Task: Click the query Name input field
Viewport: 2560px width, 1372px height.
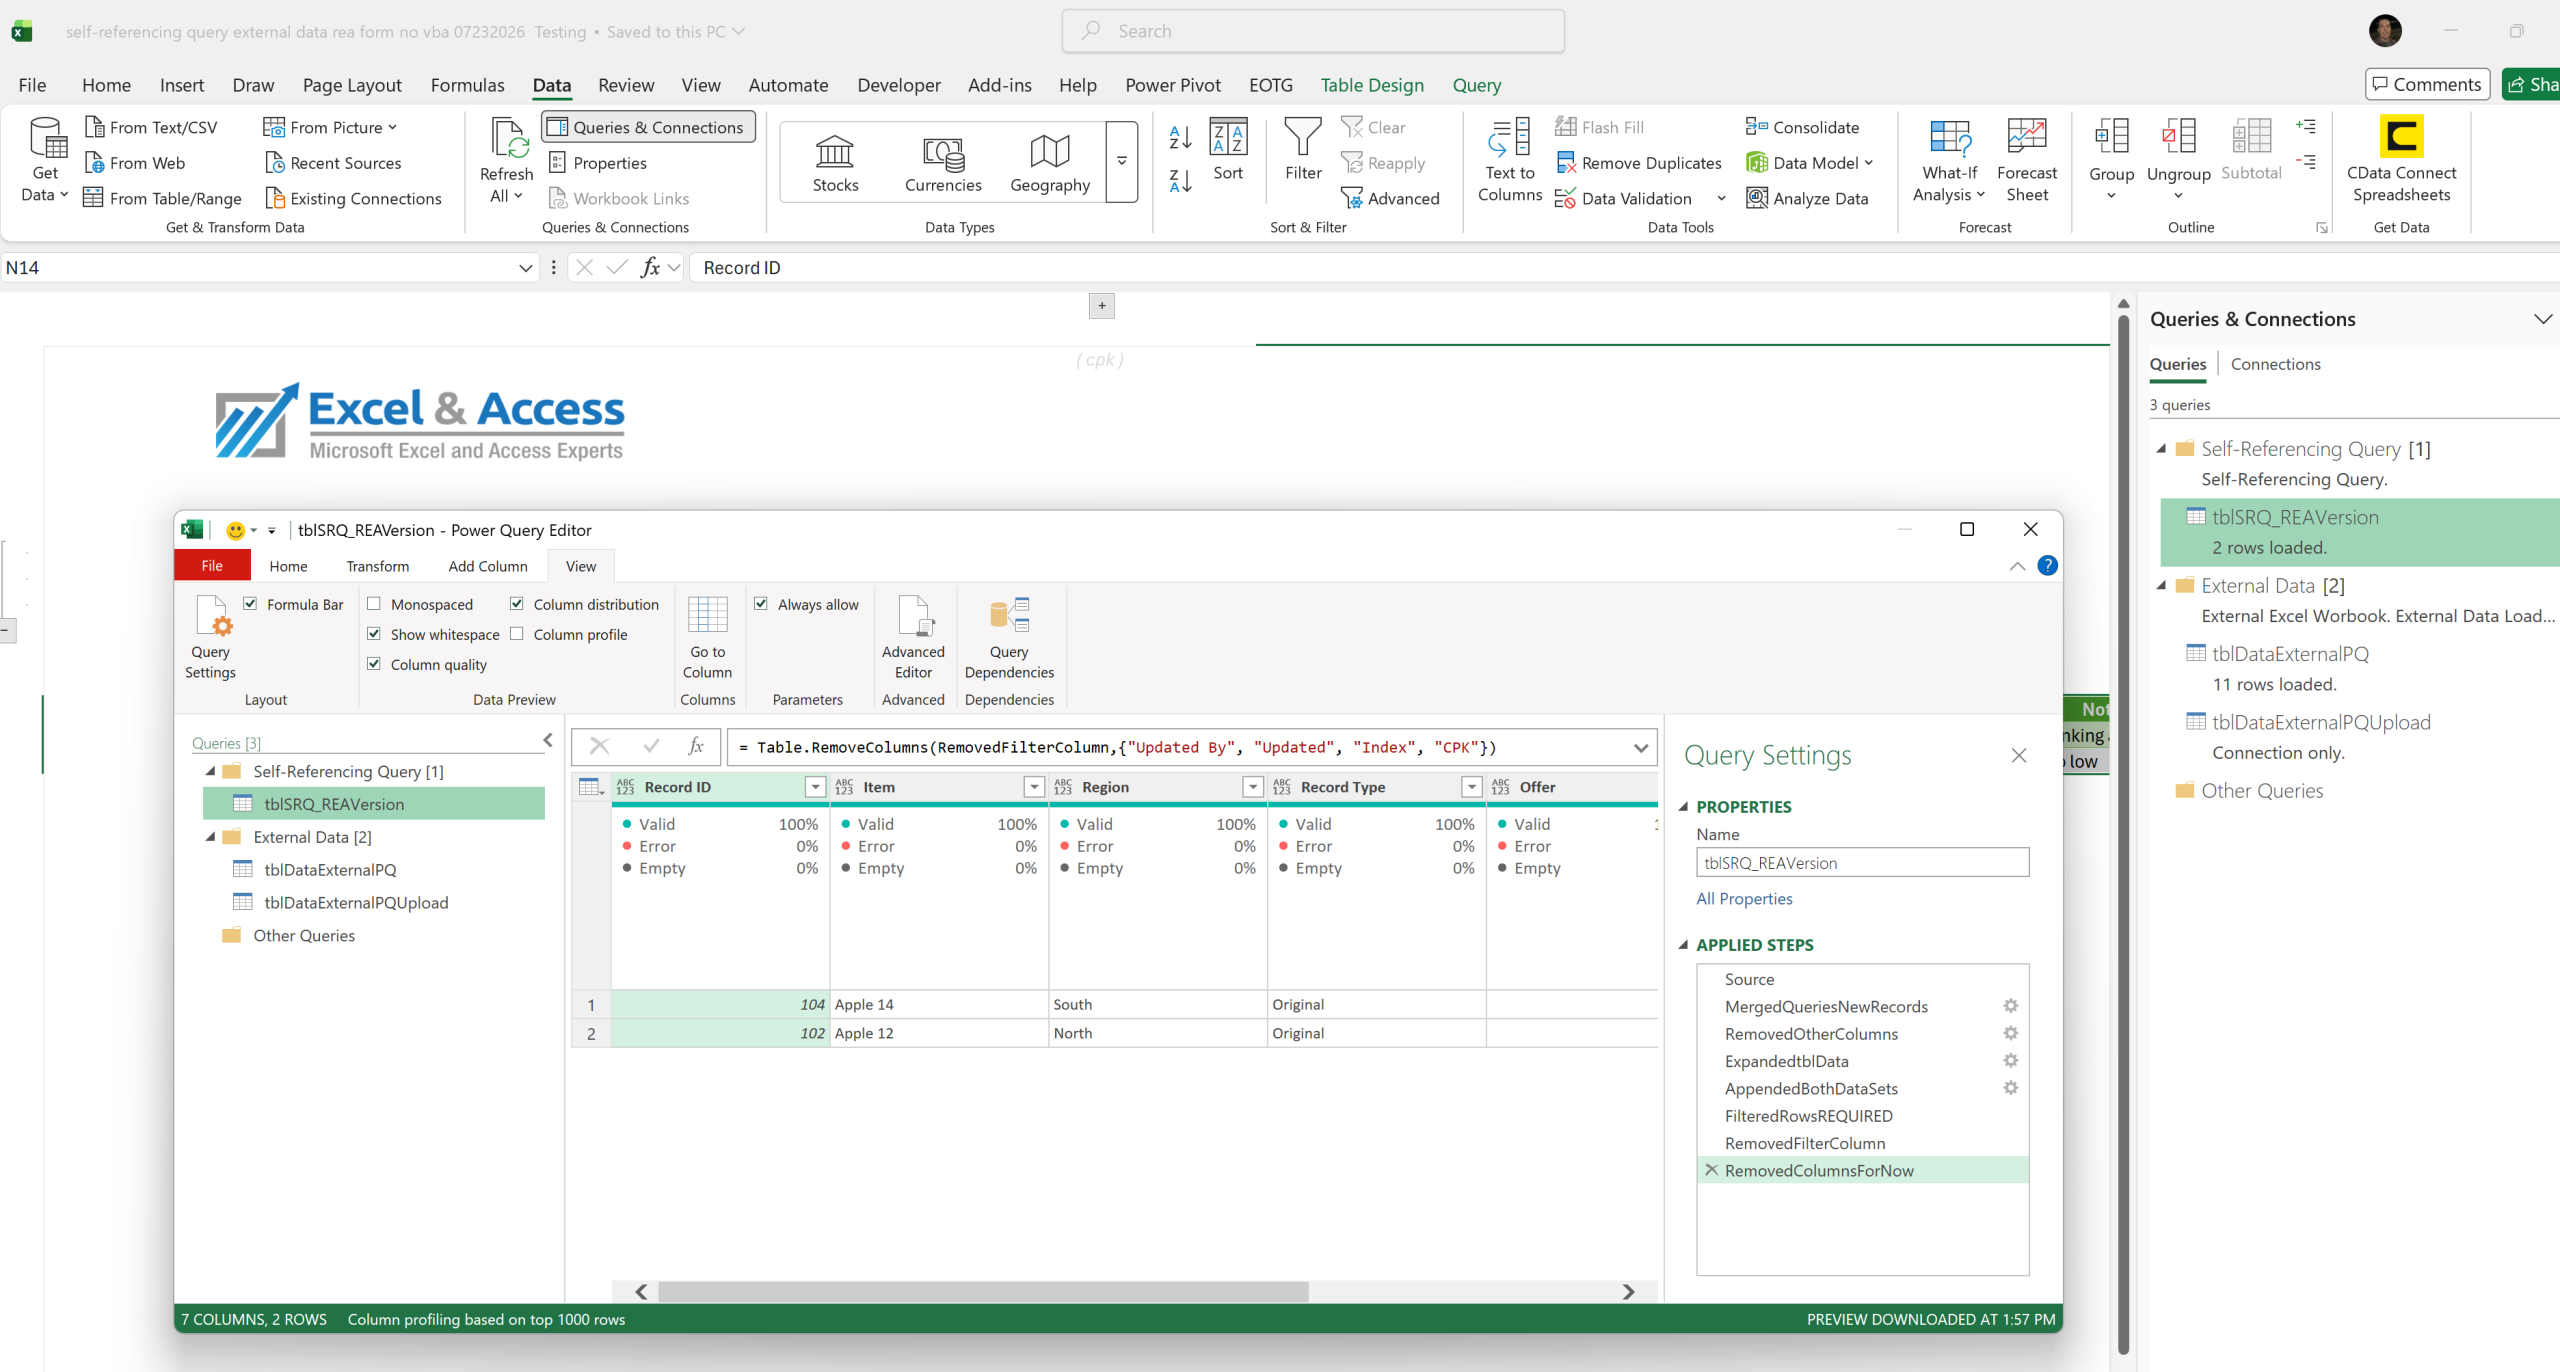Action: (x=1862, y=863)
